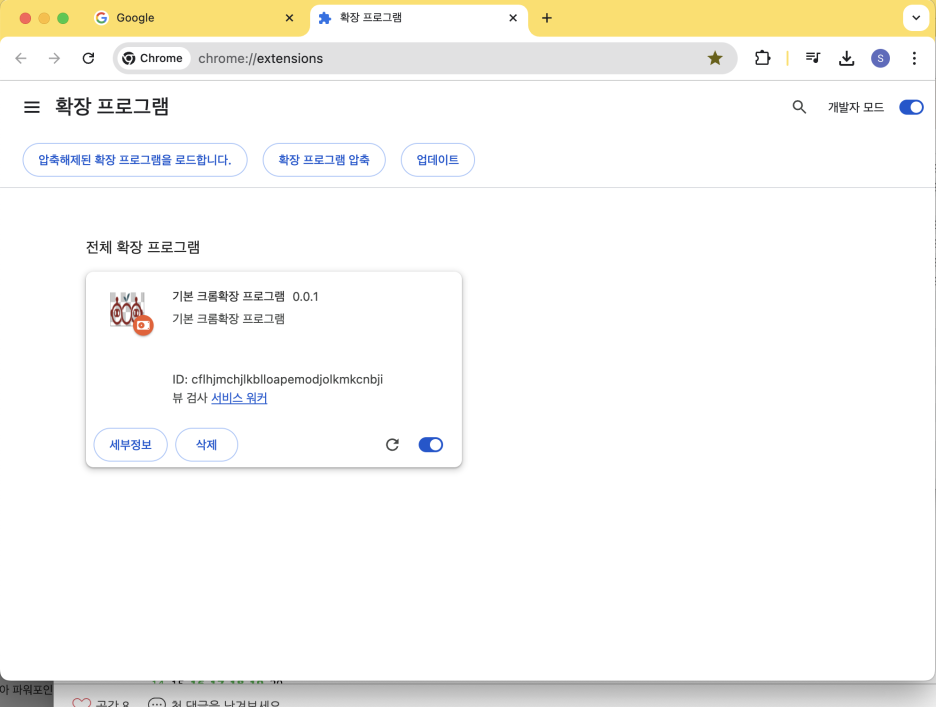This screenshot has height=707, width=936.
Task: Open a new tab with plus button
Action: tap(547, 18)
